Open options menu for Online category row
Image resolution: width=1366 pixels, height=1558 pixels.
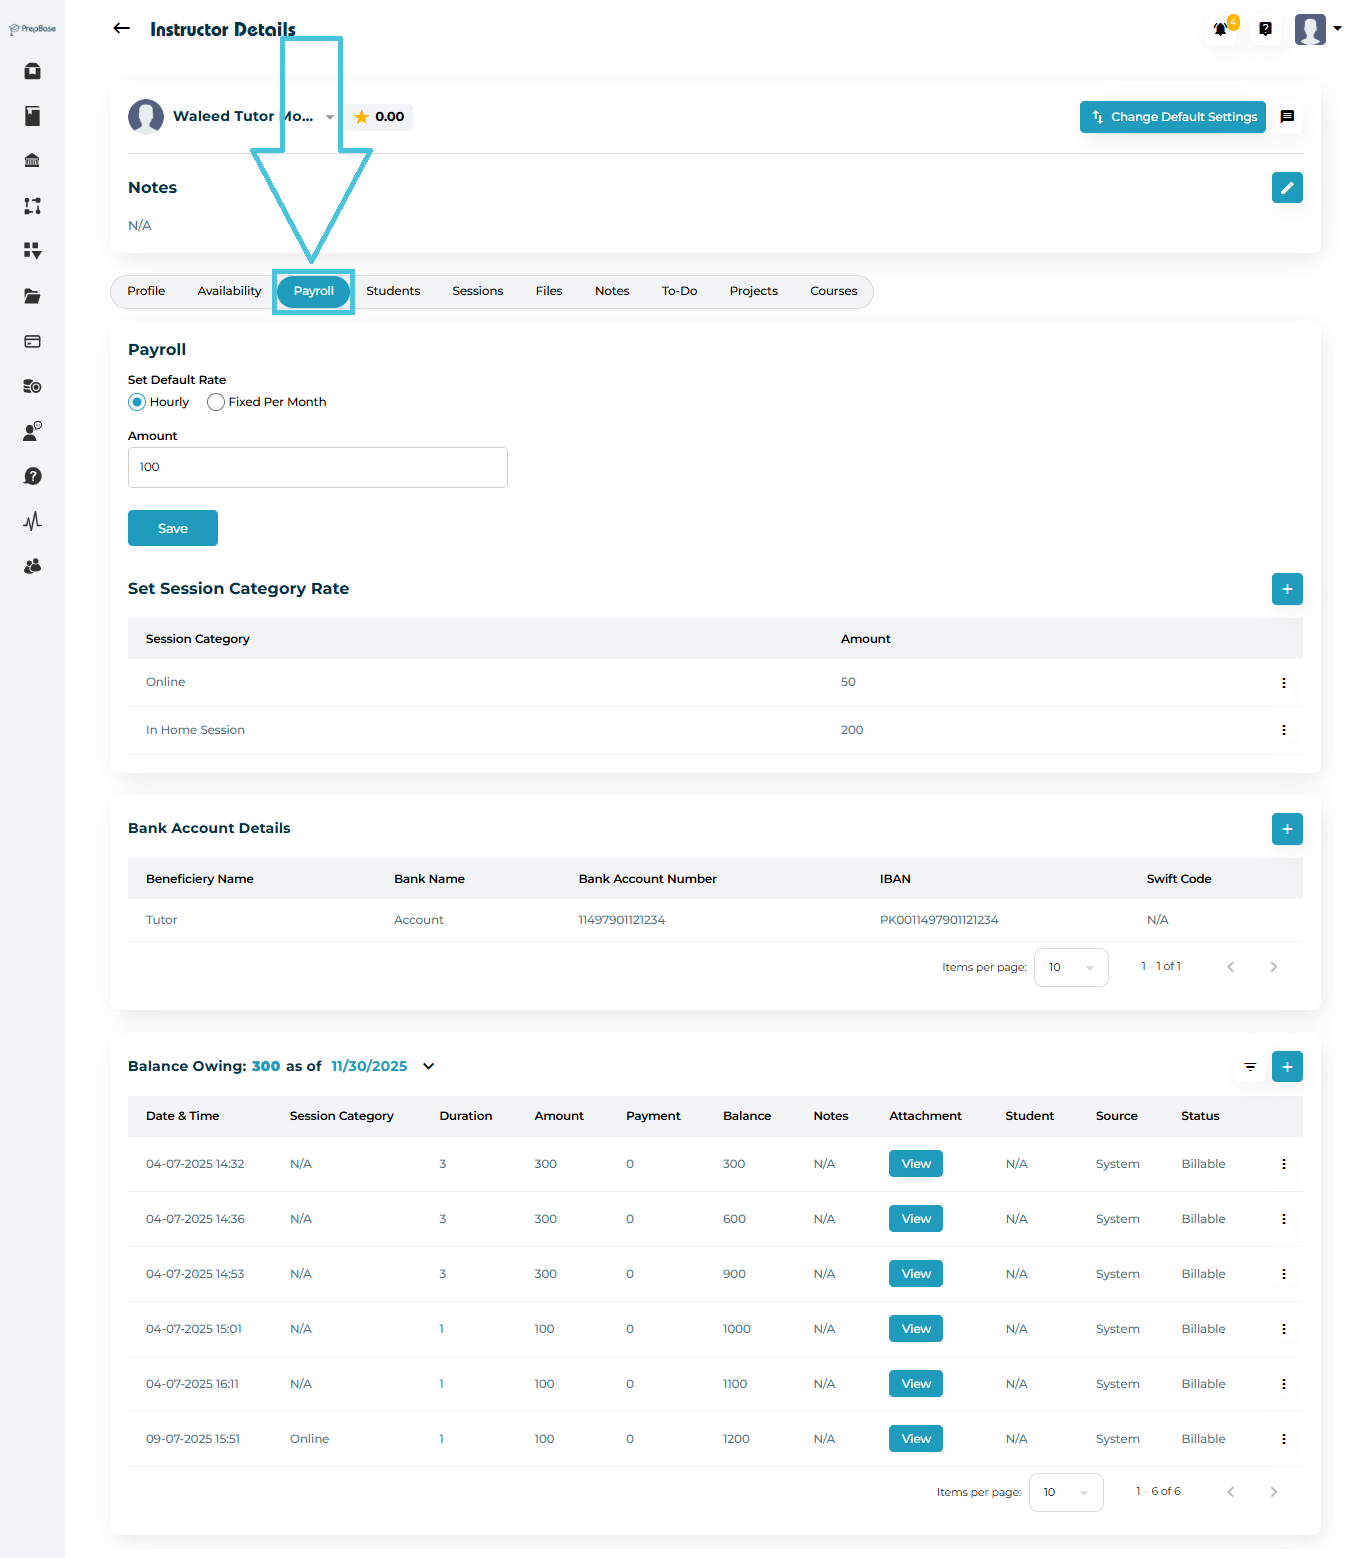click(1284, 683)
